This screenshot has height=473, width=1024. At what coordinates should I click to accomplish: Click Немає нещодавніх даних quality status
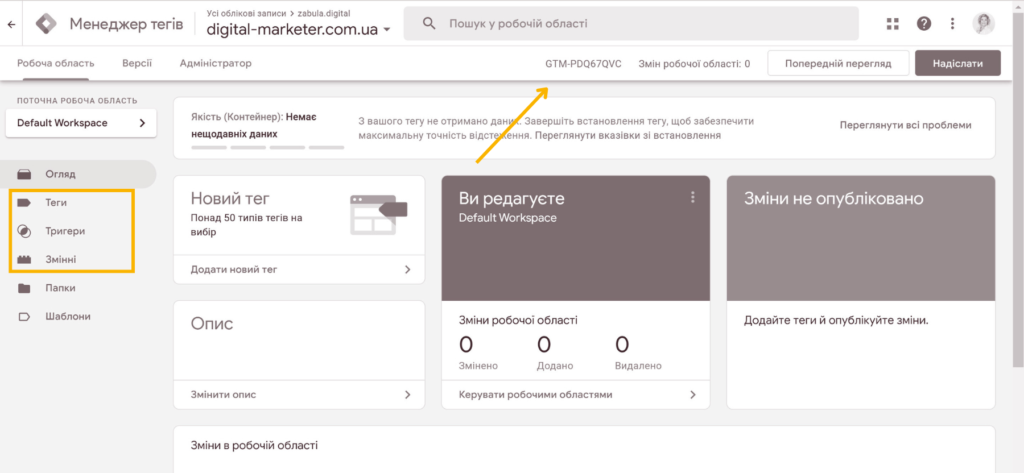[254, 125]
